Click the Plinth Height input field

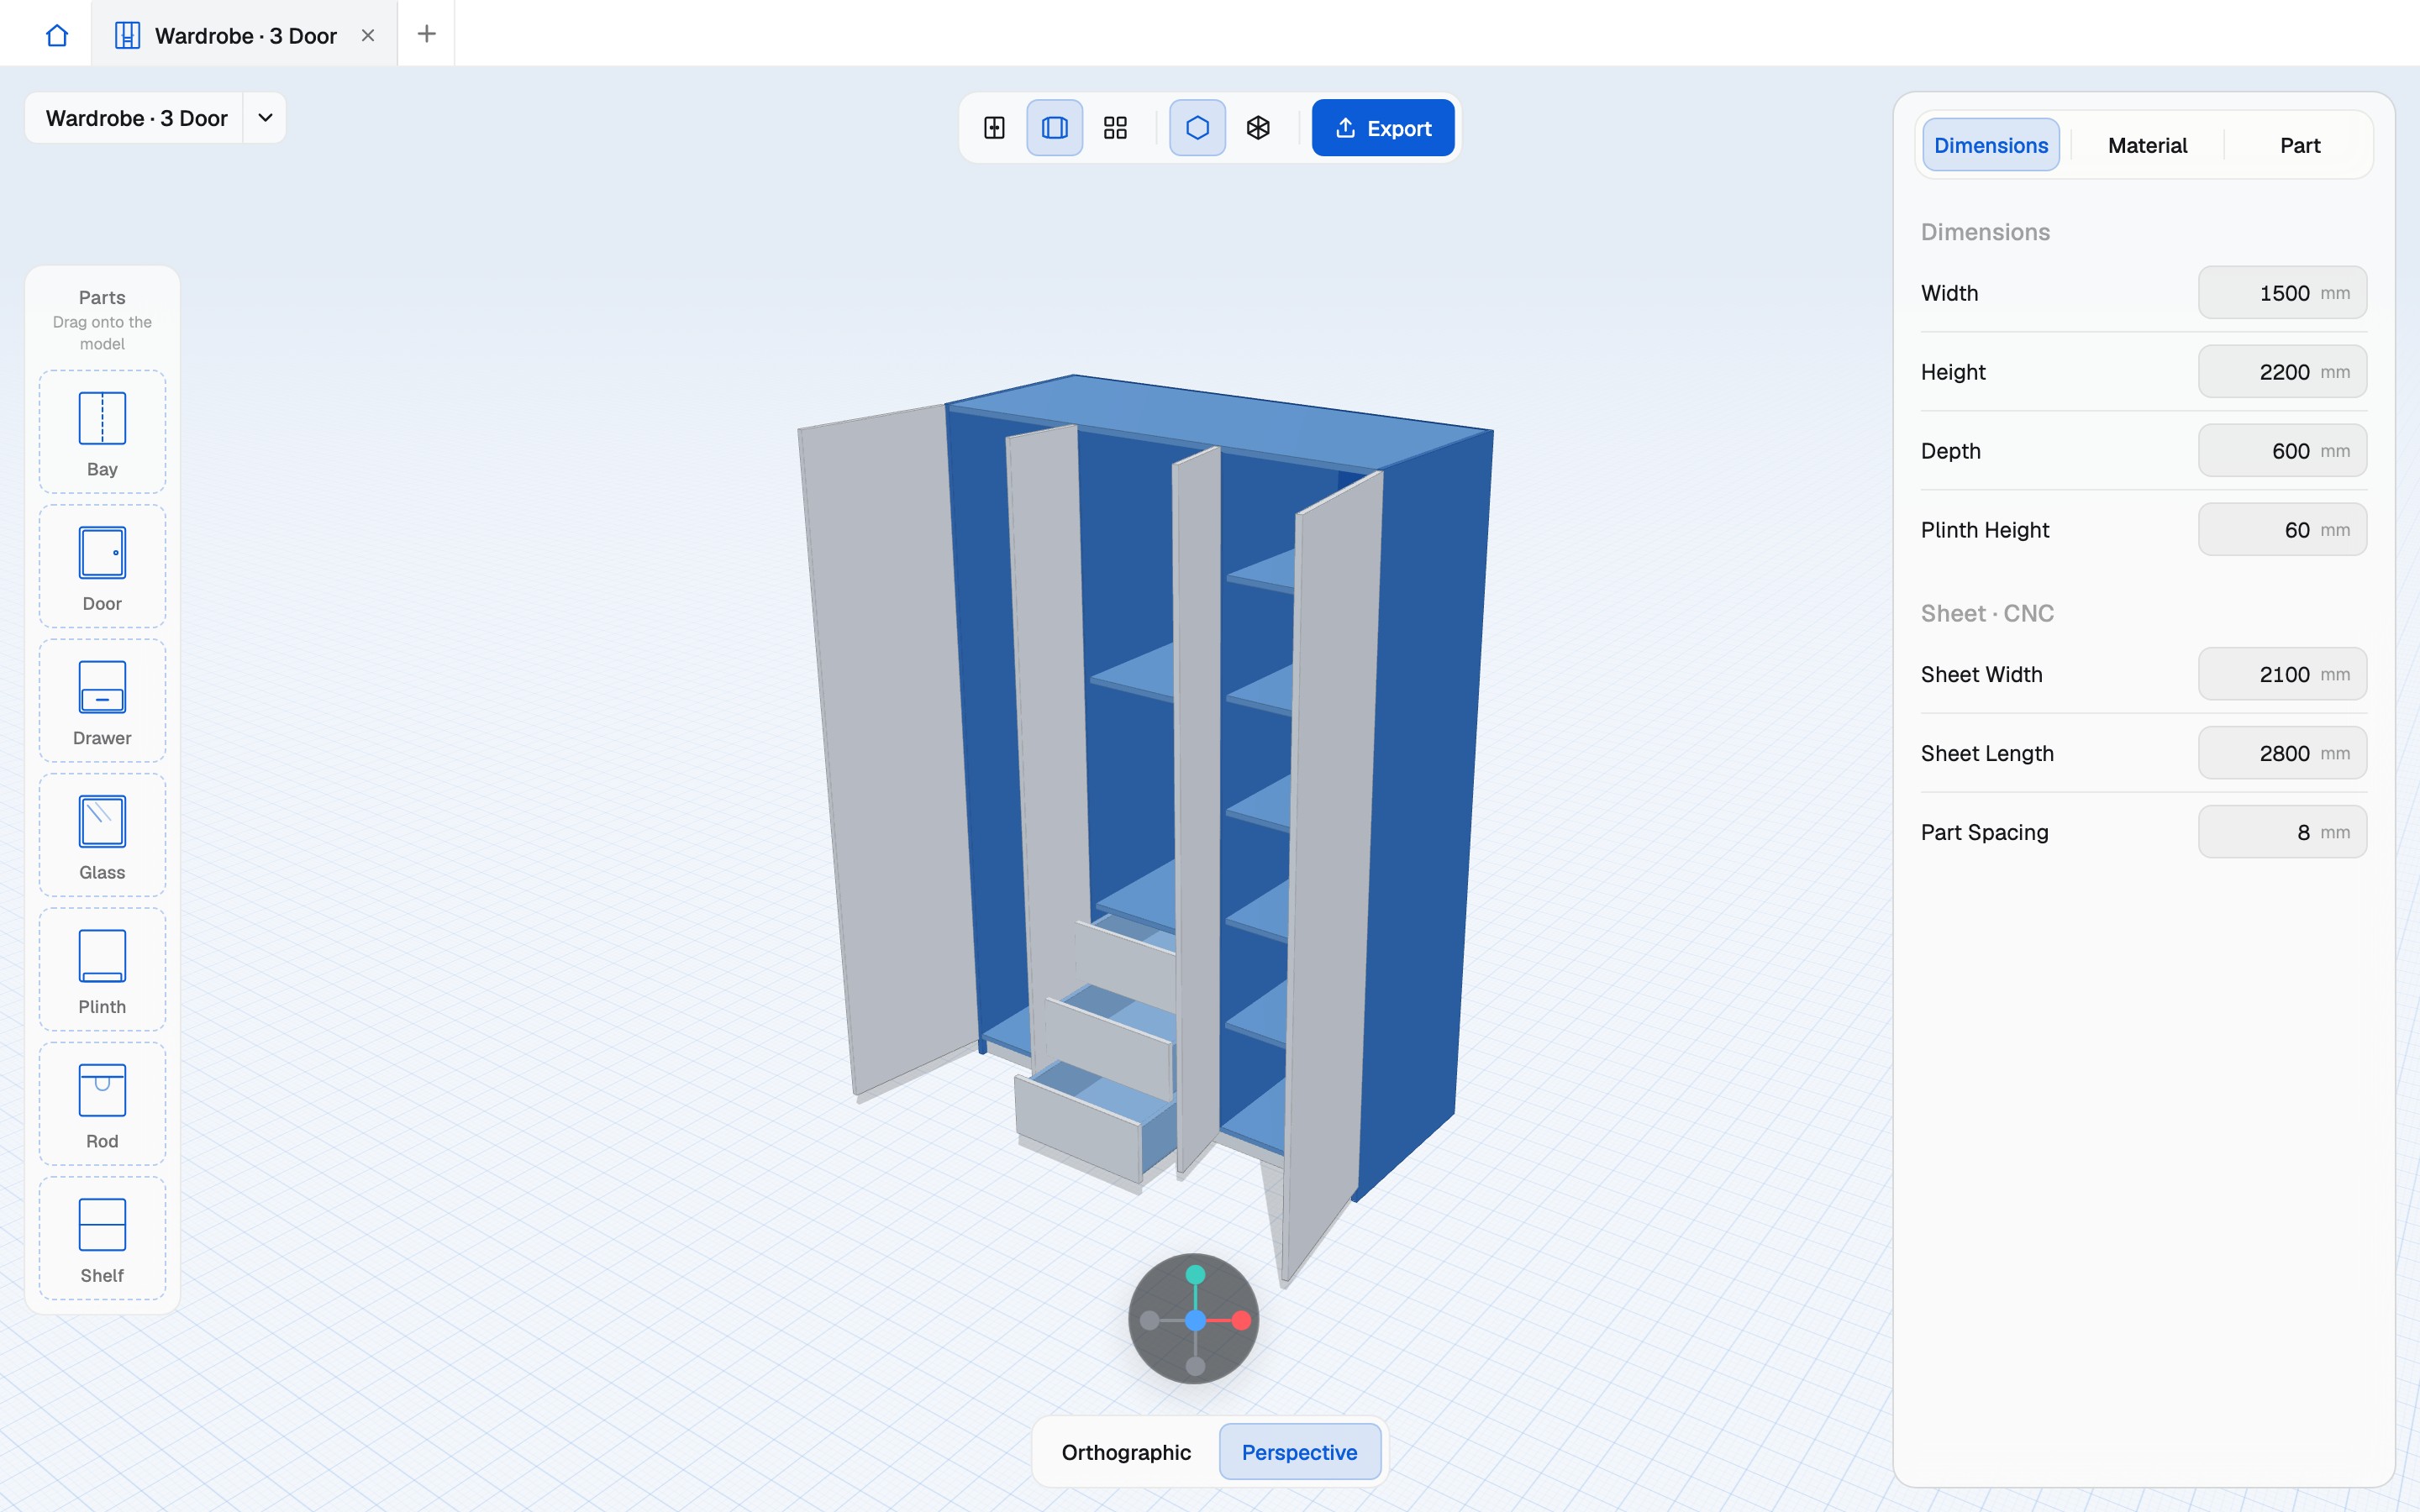(x=2282, y=530)
